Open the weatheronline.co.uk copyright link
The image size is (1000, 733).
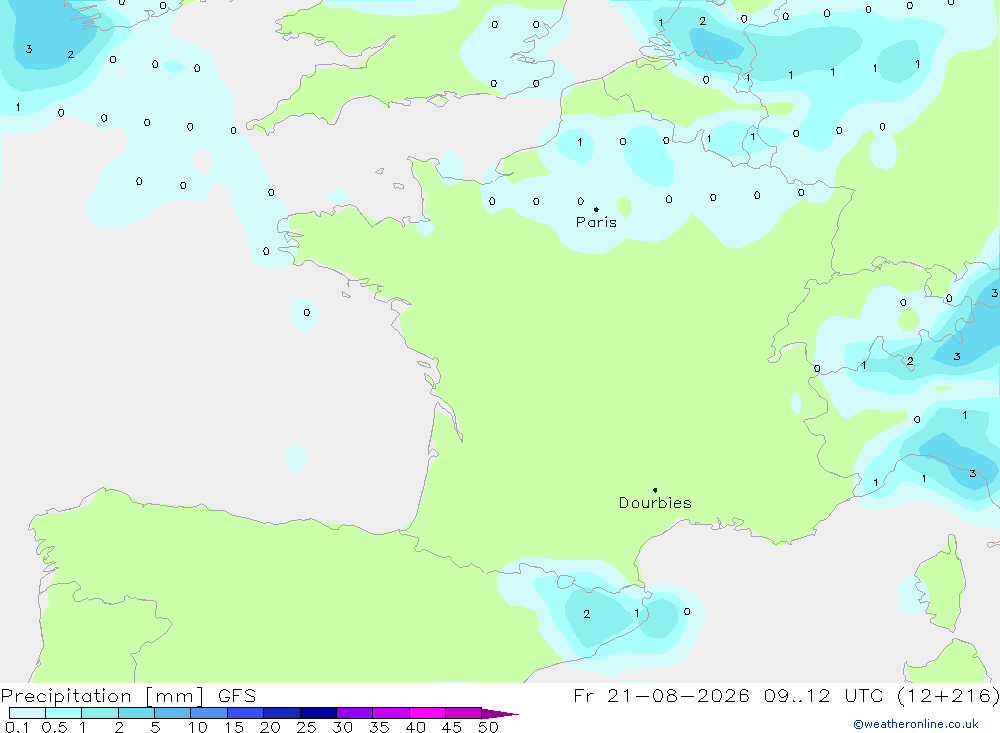[x=916, y=724]
